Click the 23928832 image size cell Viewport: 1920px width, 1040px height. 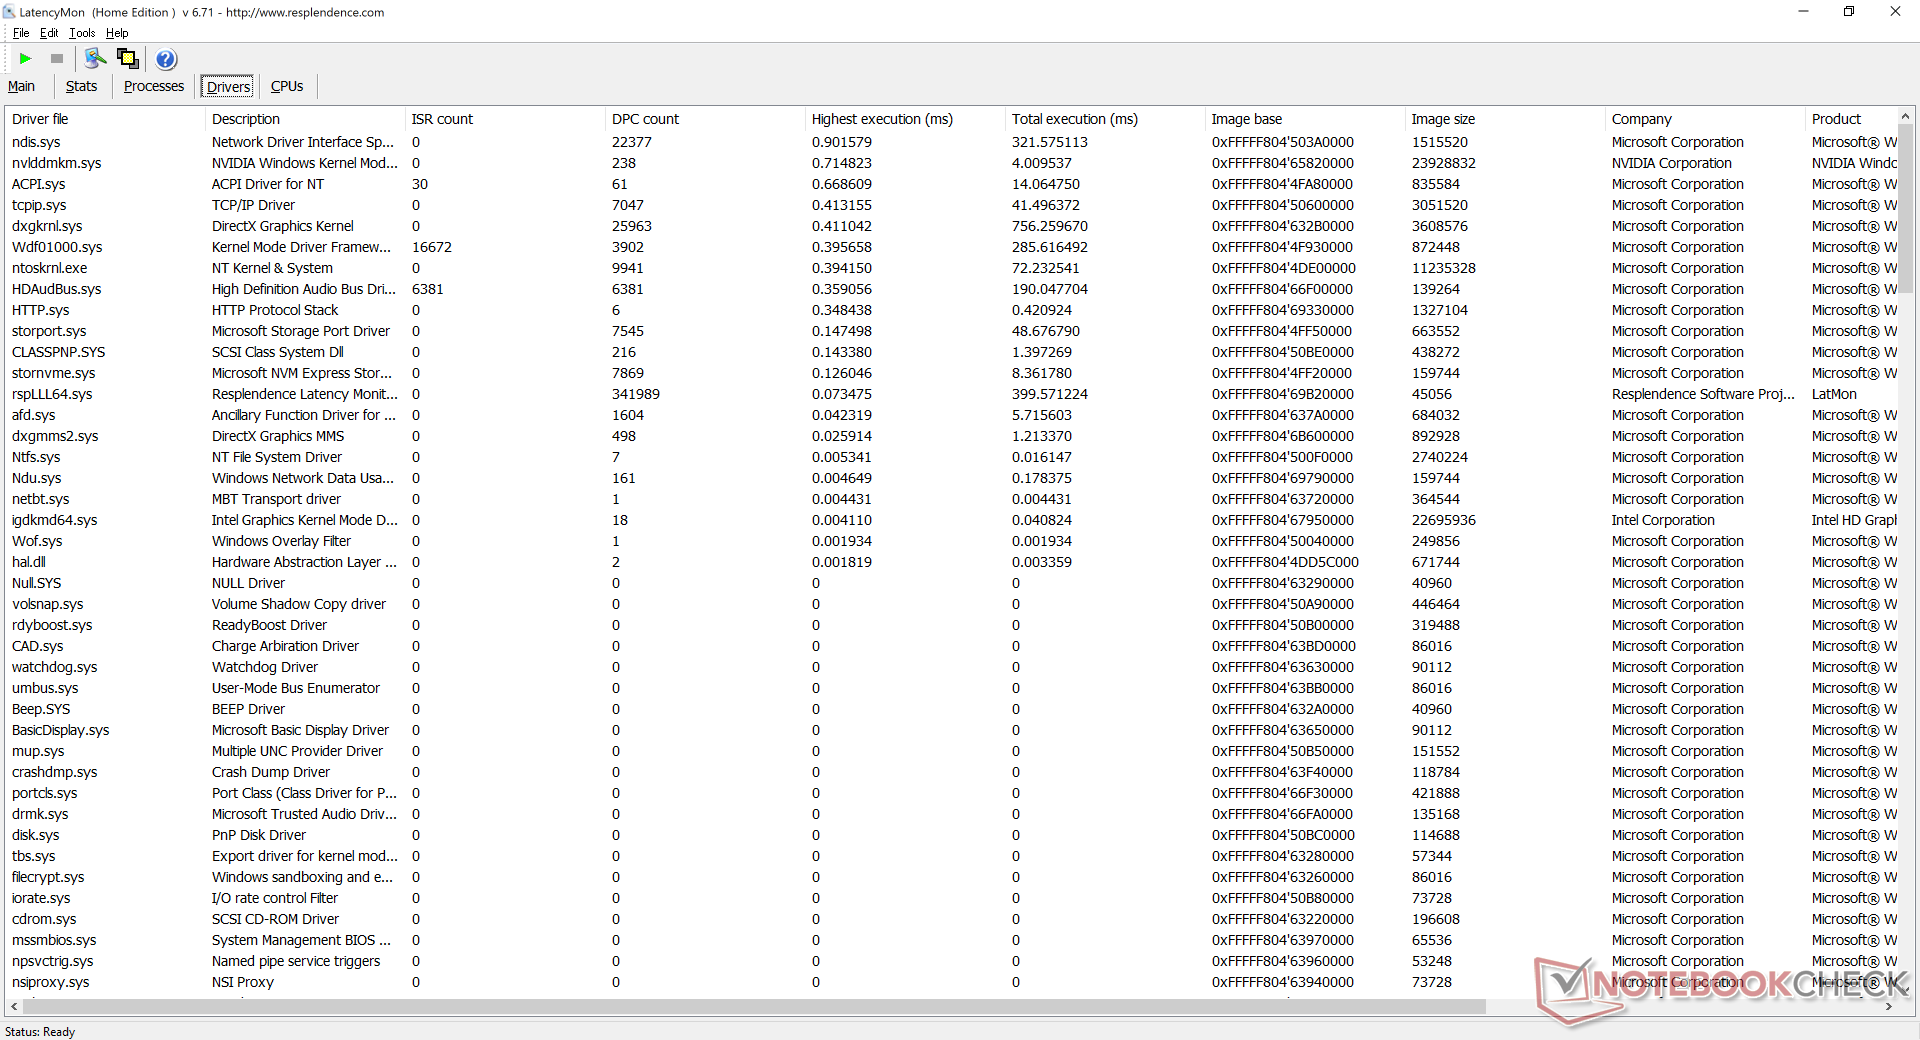coord(1444,163)
